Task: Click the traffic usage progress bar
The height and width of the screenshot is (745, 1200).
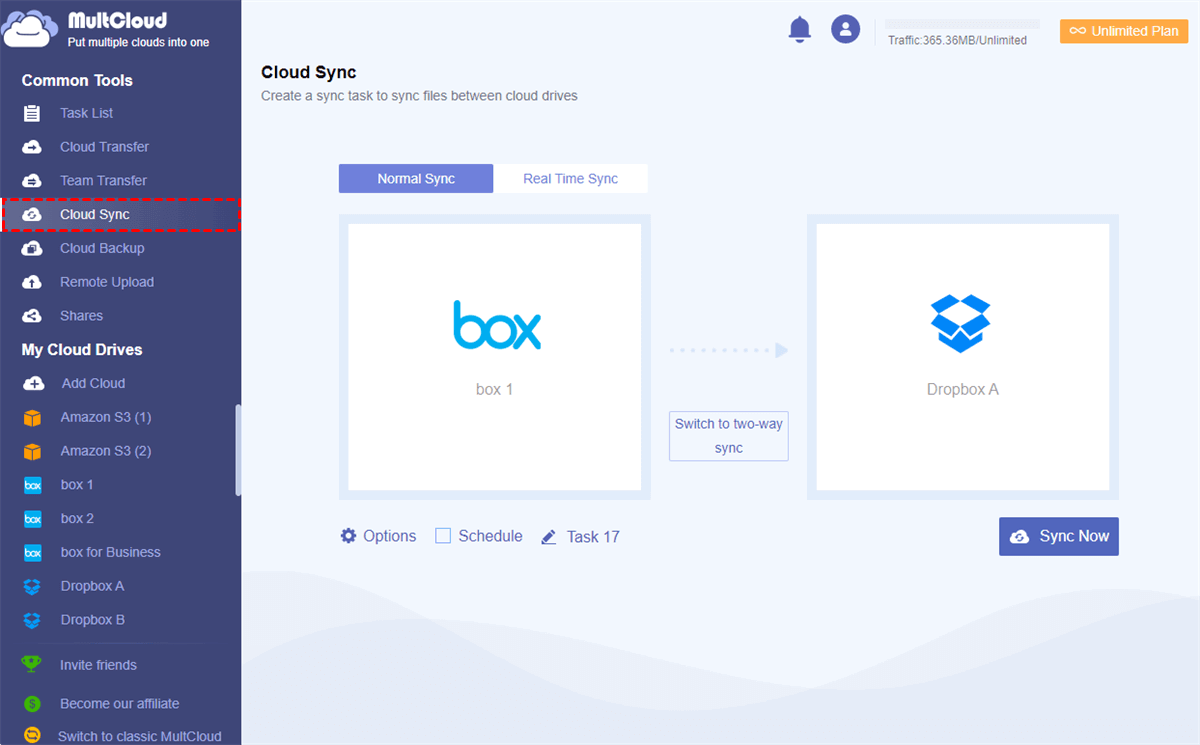Action: [963, 23]
